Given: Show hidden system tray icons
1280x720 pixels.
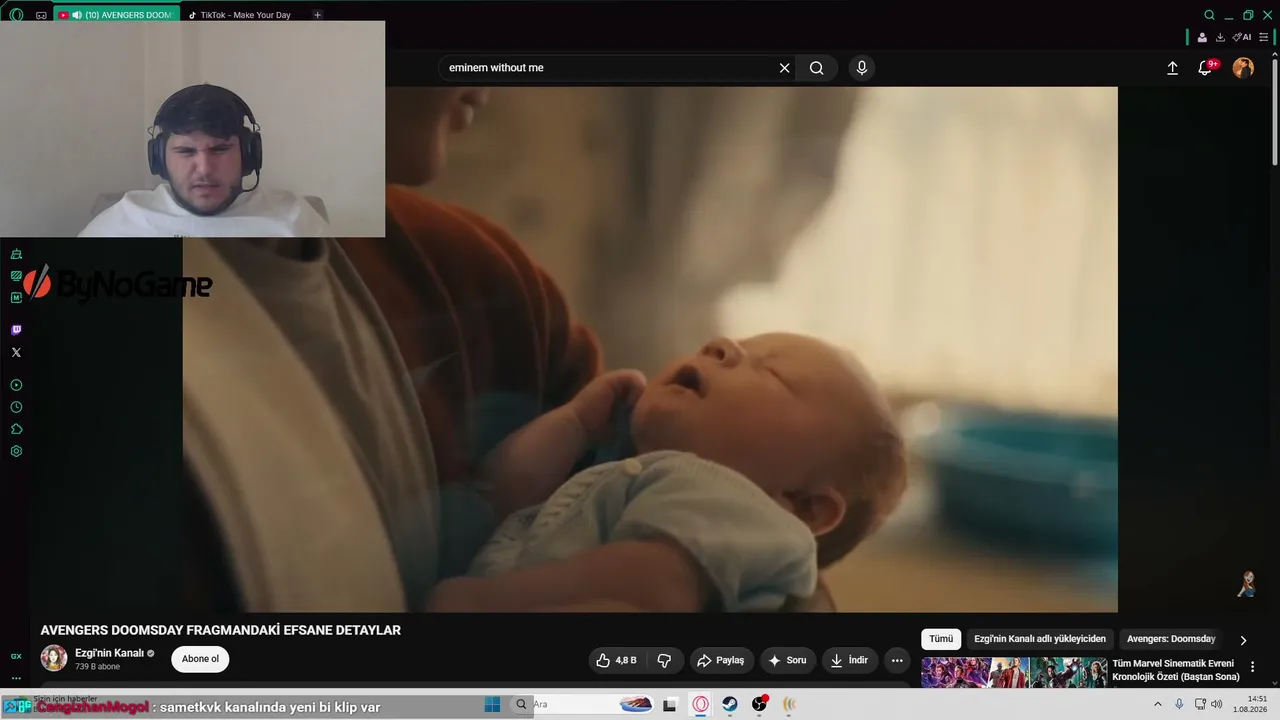Looking at the screenshot, I should (1158, 704).
